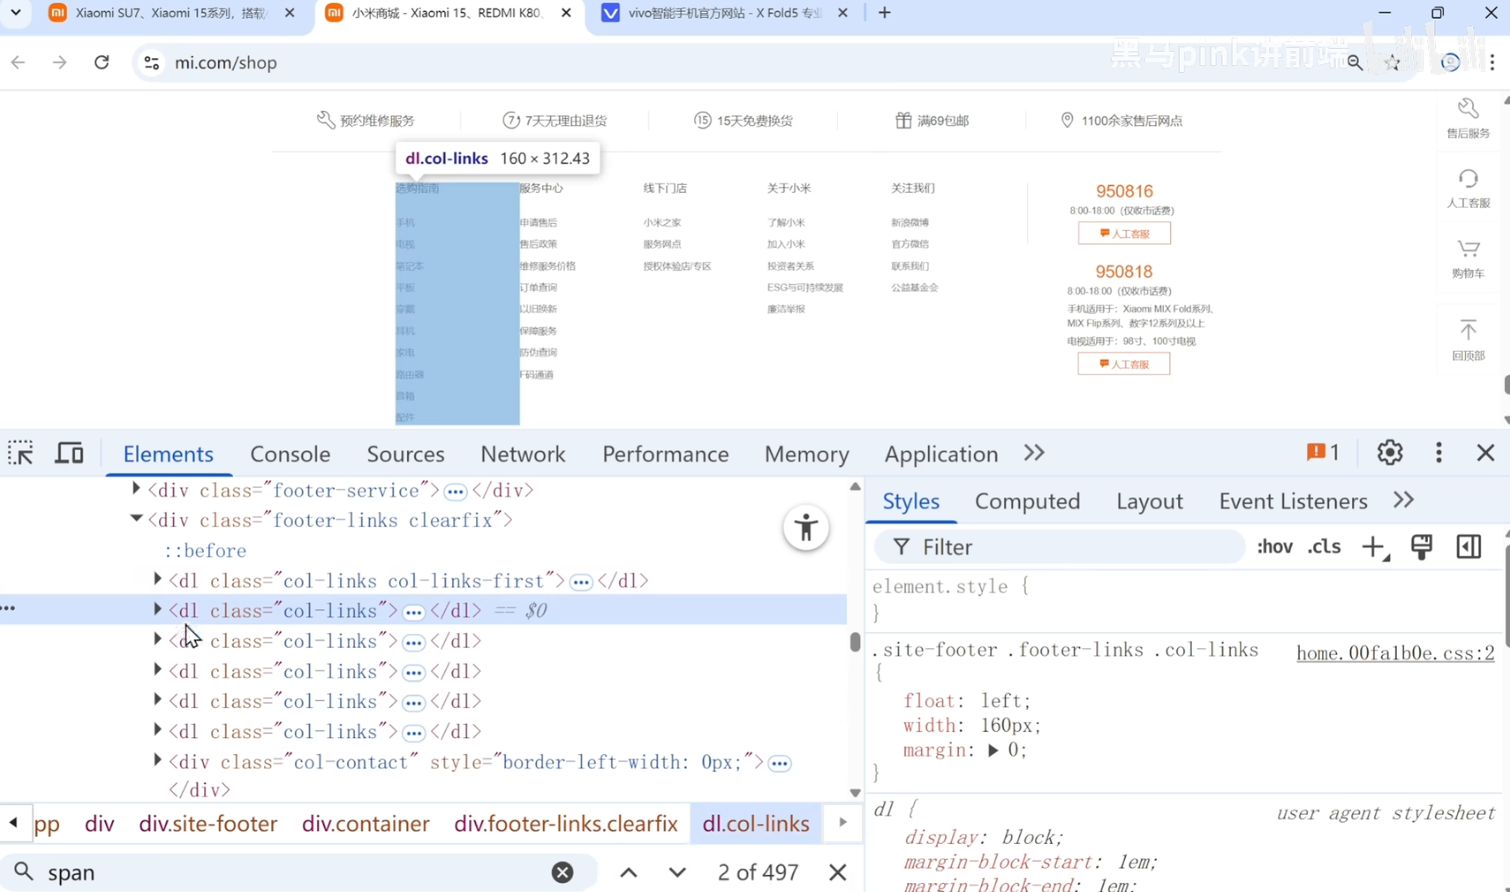Expand the margin shorthand property triangle
The height and width of the screenshot is (892, 1510).
[x=993, y=750]
